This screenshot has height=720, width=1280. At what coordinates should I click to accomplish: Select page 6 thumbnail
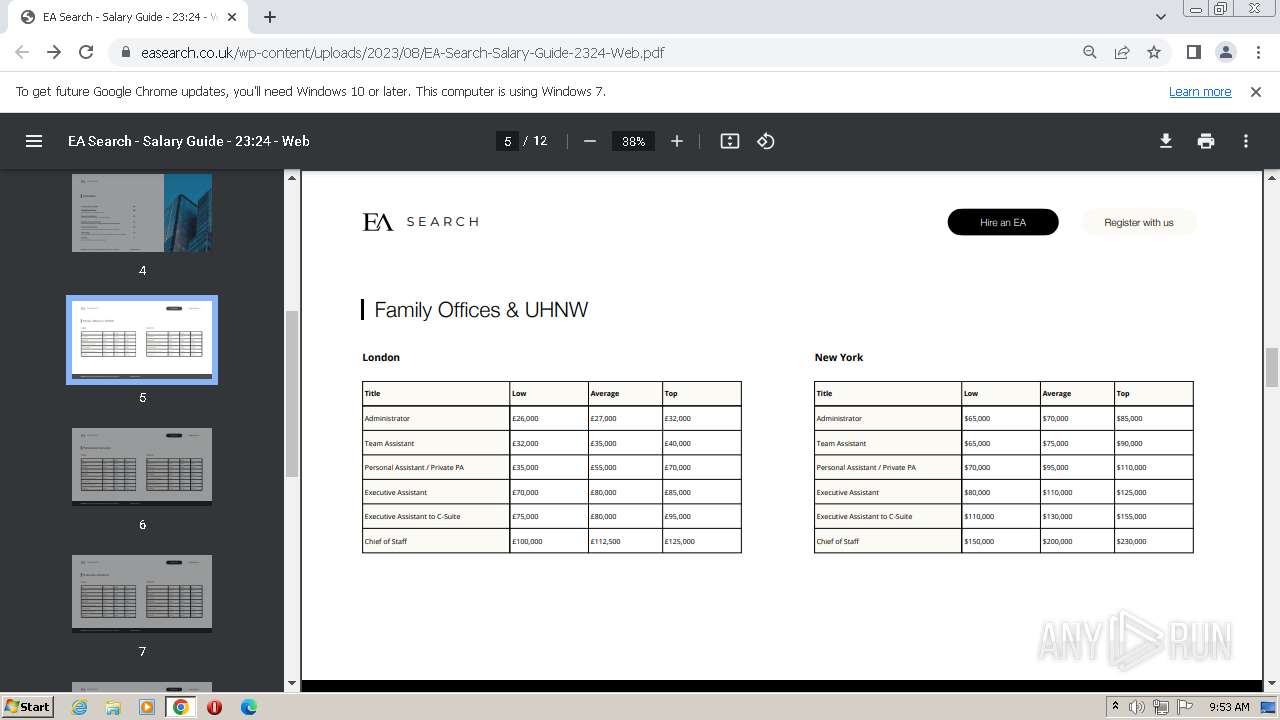click(x=142, y=466)
